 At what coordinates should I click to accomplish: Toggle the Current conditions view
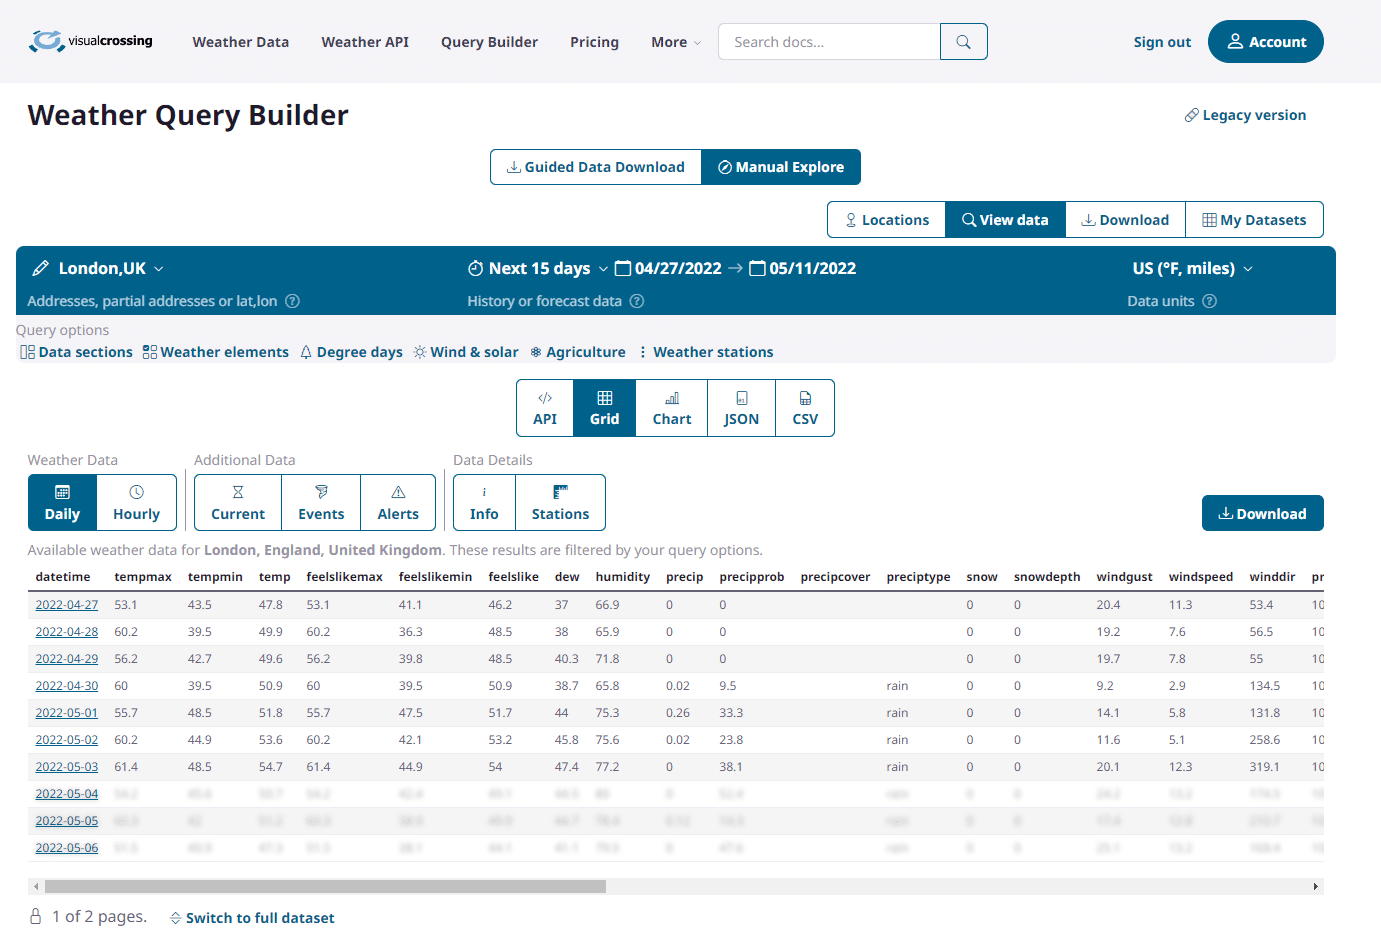coord(238,502)
